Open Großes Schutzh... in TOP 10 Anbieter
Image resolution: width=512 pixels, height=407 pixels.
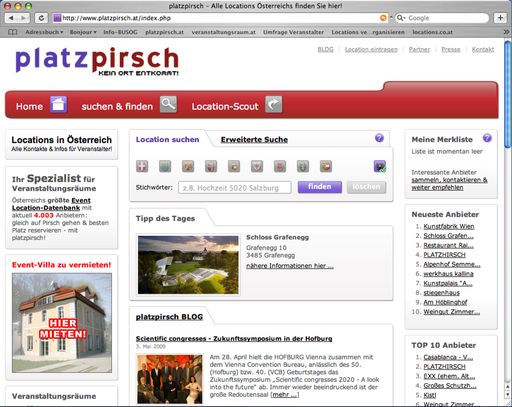450,386
